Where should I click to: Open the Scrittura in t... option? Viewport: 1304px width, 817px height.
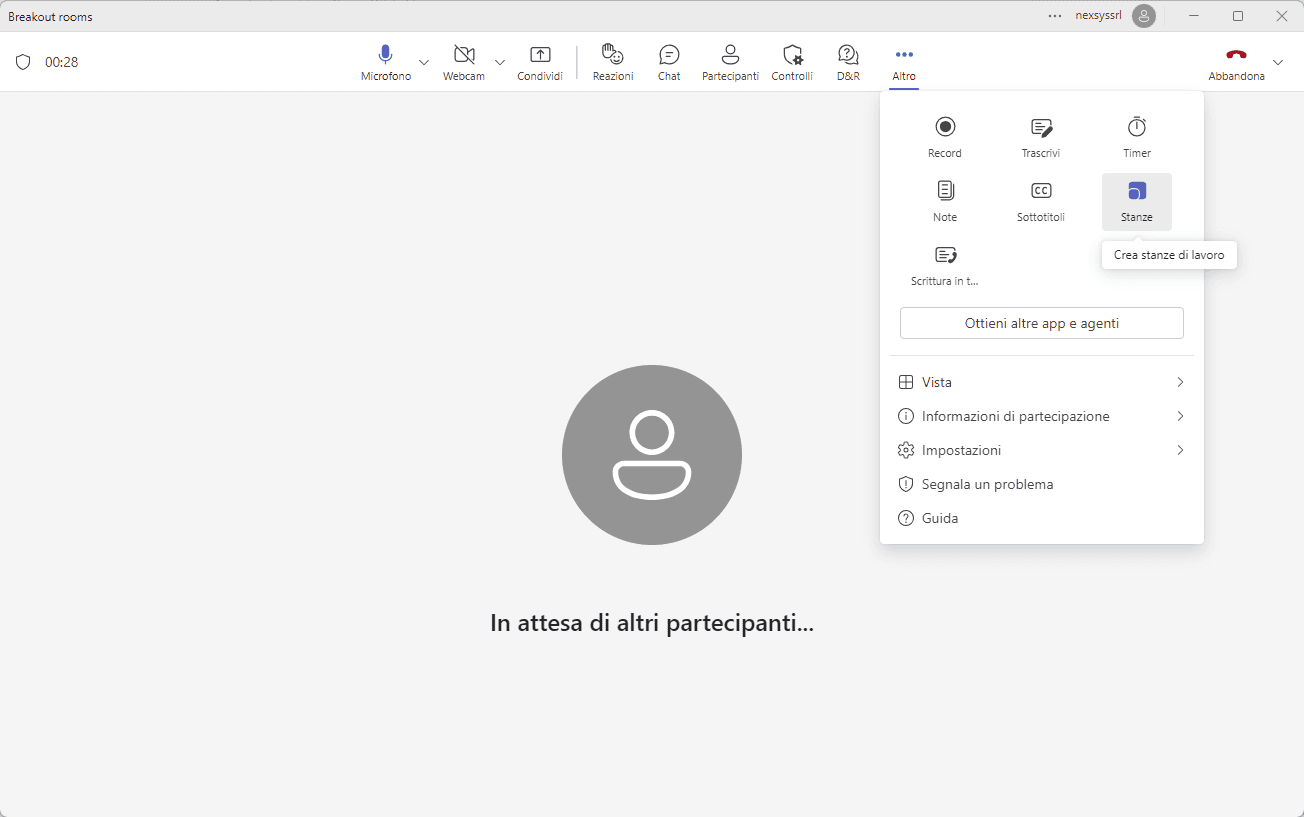click(x=945, y=266)
